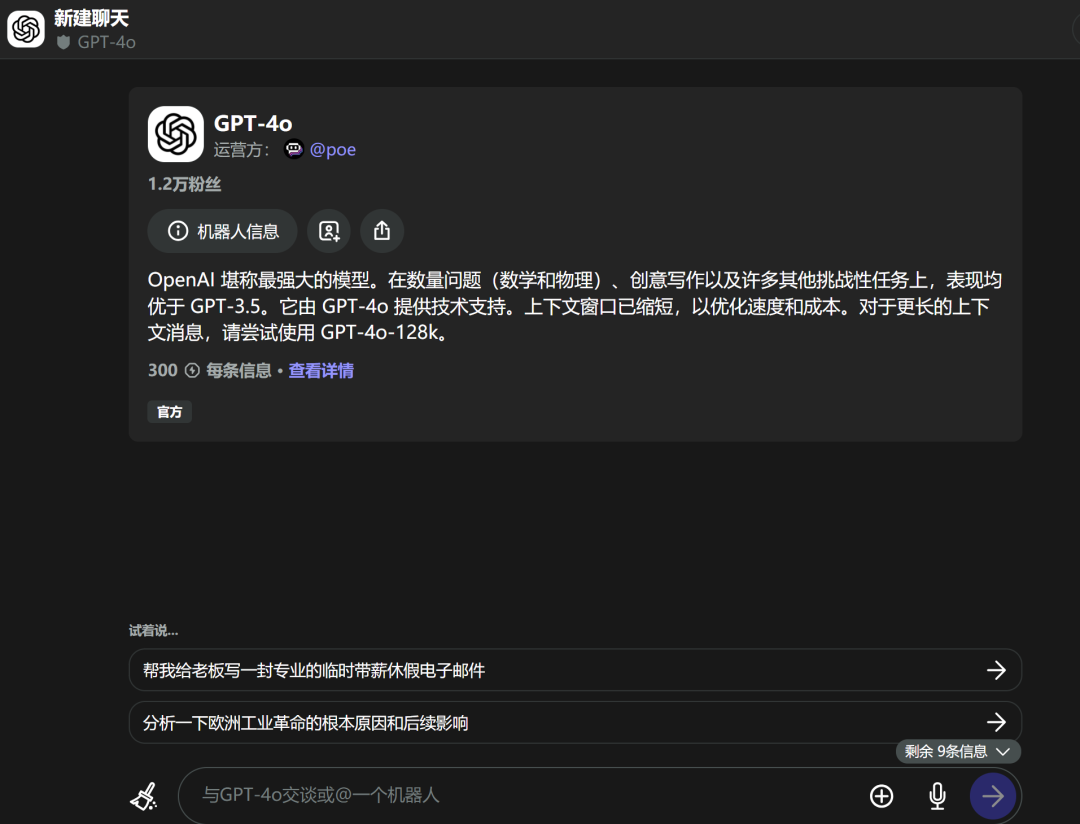Click the arrow on the 工业革命 suggestion
Image resolution: width=1080 pixels, height=824 pixels.
coord(996,722)
